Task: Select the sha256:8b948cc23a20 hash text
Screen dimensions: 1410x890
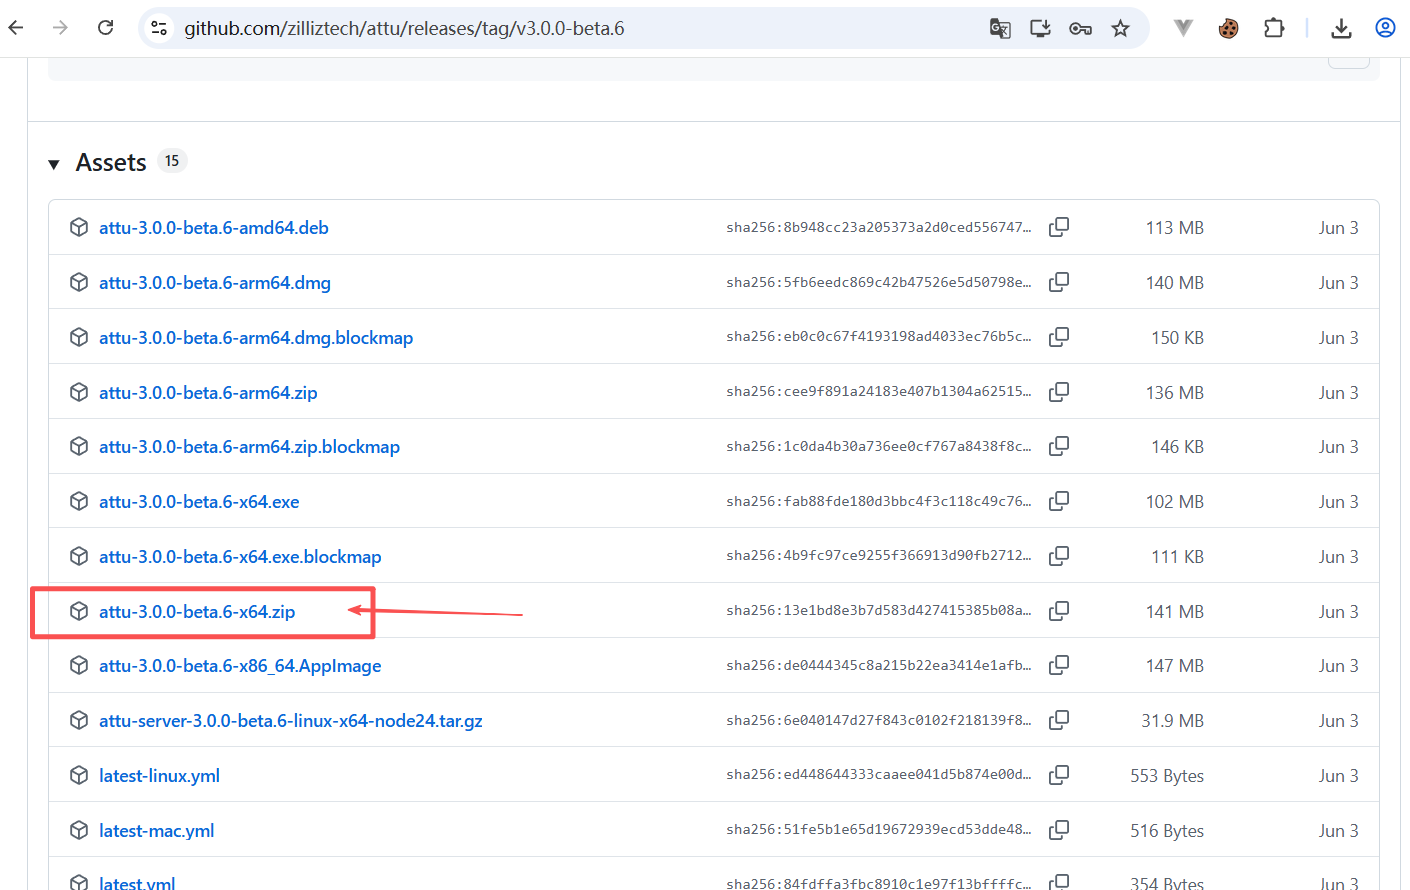Action: 879,227
